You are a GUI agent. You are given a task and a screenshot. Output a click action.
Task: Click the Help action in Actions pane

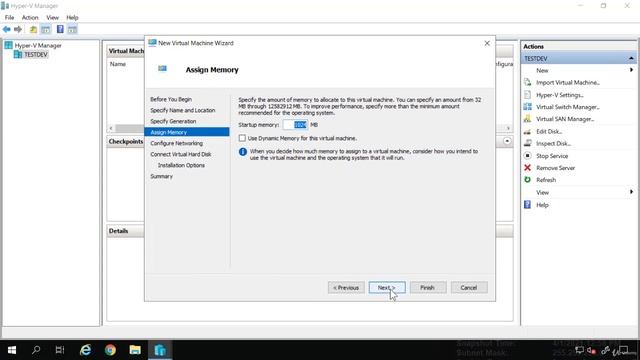pyautogui.click(x=542, y=205)
